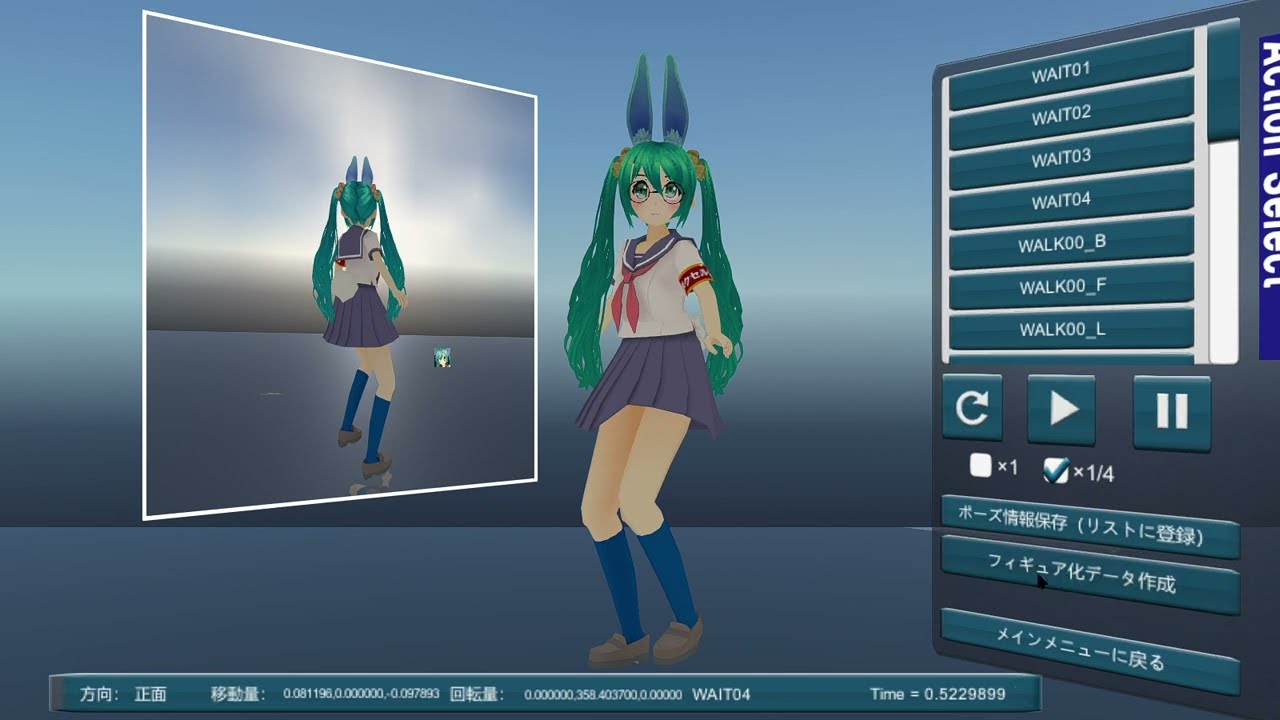Play the animation
Screen dimensions: 1280x720
[x=1062, y=409]
